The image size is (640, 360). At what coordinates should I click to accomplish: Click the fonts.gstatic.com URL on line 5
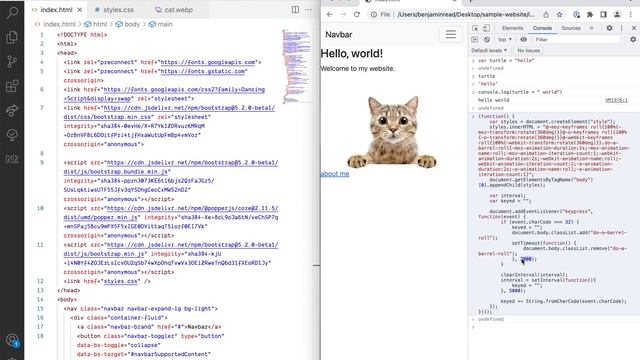[x=203, y=71]
